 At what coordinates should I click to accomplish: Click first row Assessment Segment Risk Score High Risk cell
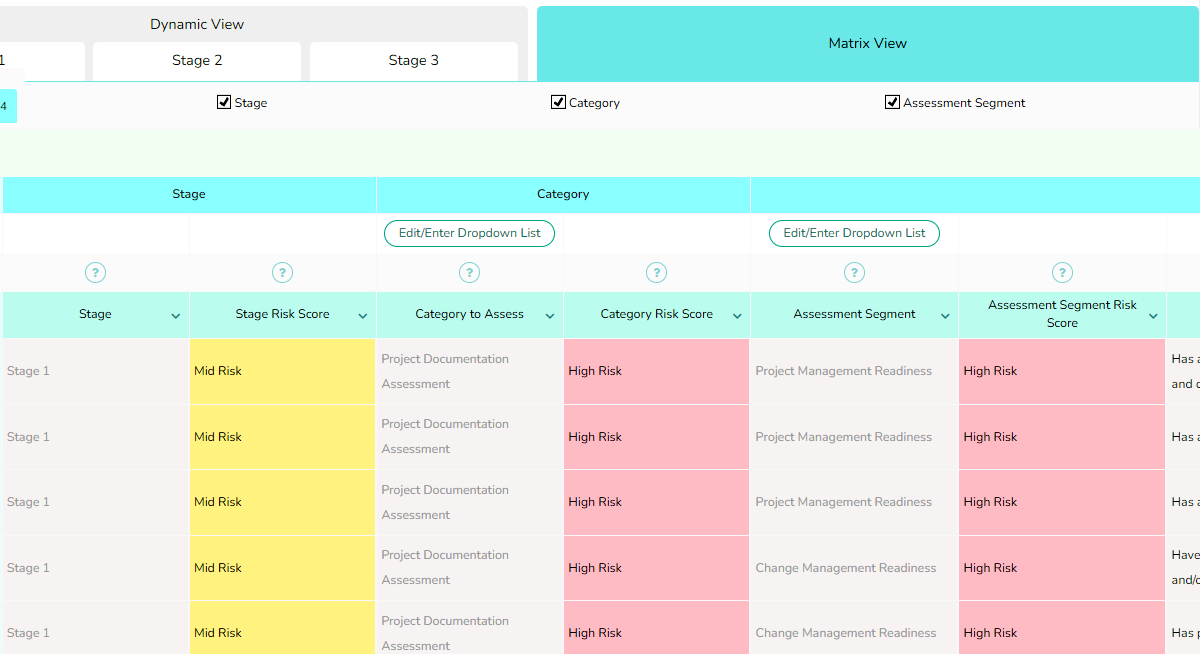coord(1062,371)
